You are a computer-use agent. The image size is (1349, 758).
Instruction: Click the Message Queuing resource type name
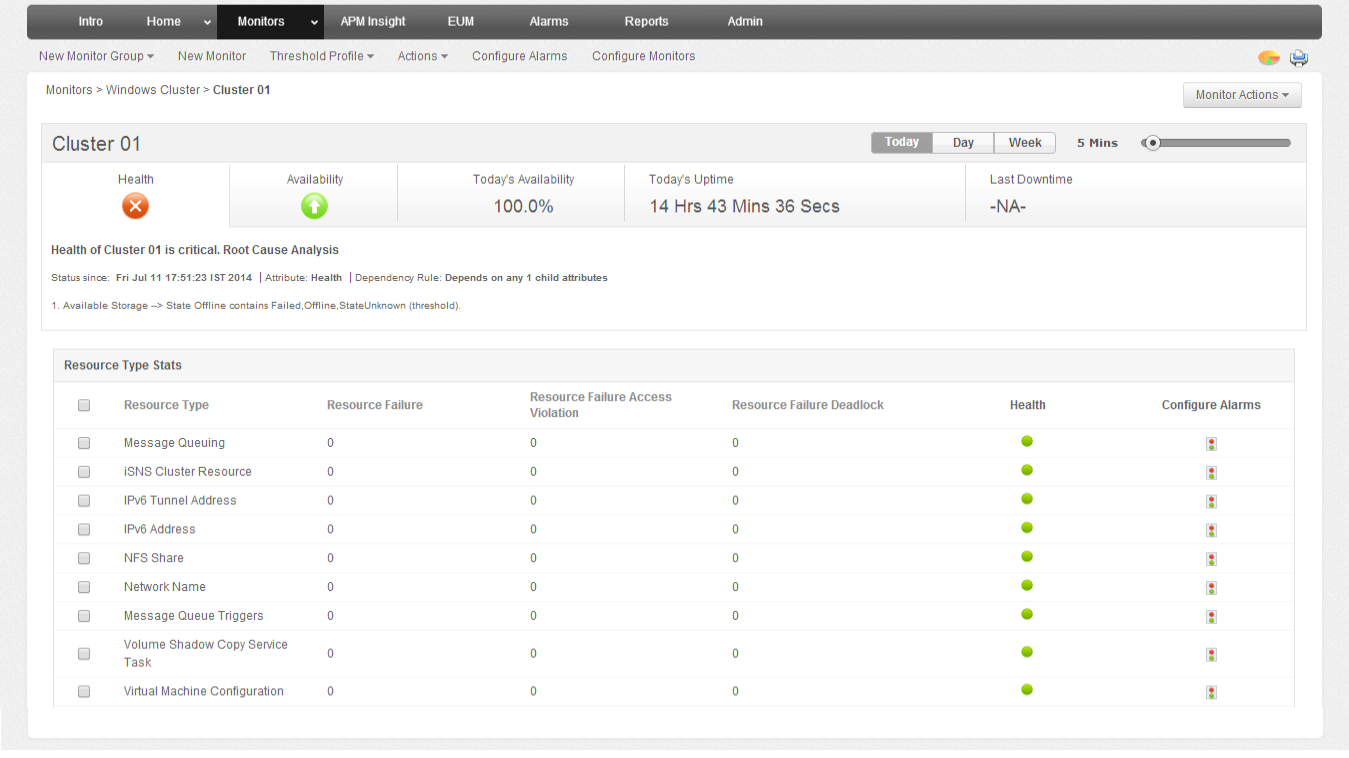point(174,443)
